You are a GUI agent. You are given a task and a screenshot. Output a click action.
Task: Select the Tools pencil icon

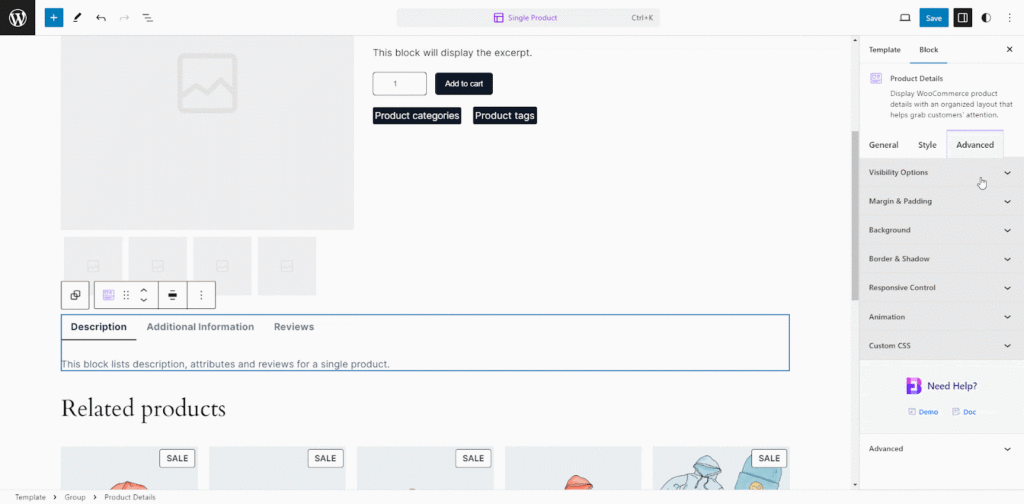77,18
